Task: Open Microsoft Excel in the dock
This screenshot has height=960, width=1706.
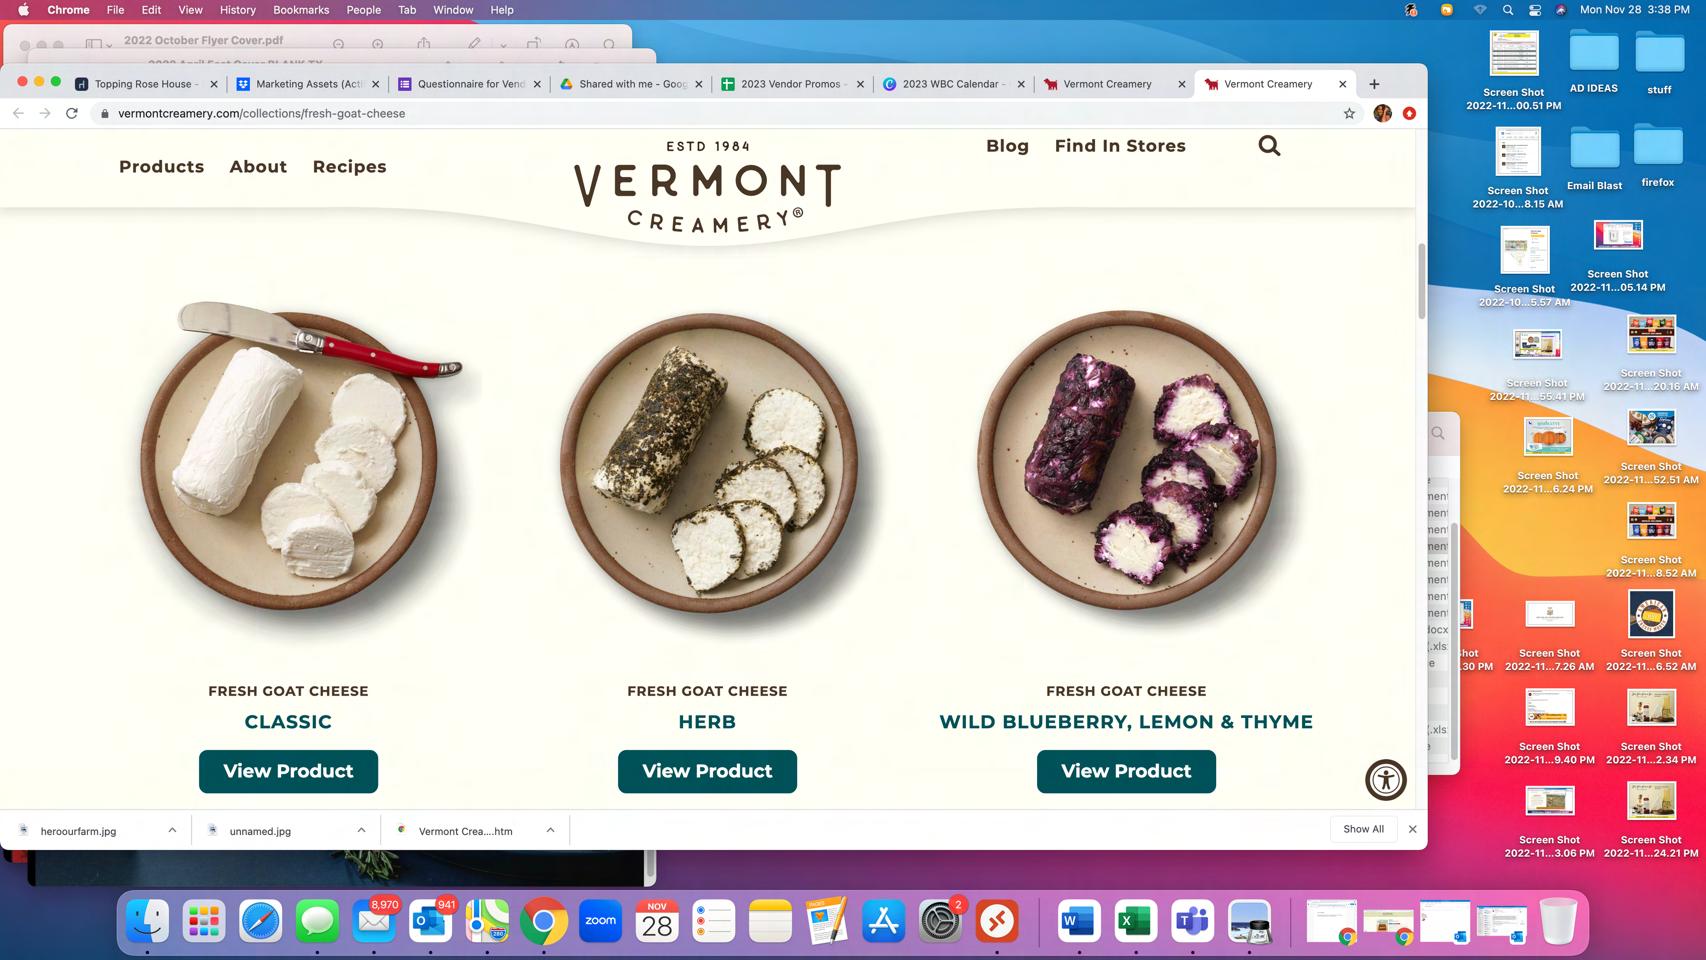Action: [1134, 921]
